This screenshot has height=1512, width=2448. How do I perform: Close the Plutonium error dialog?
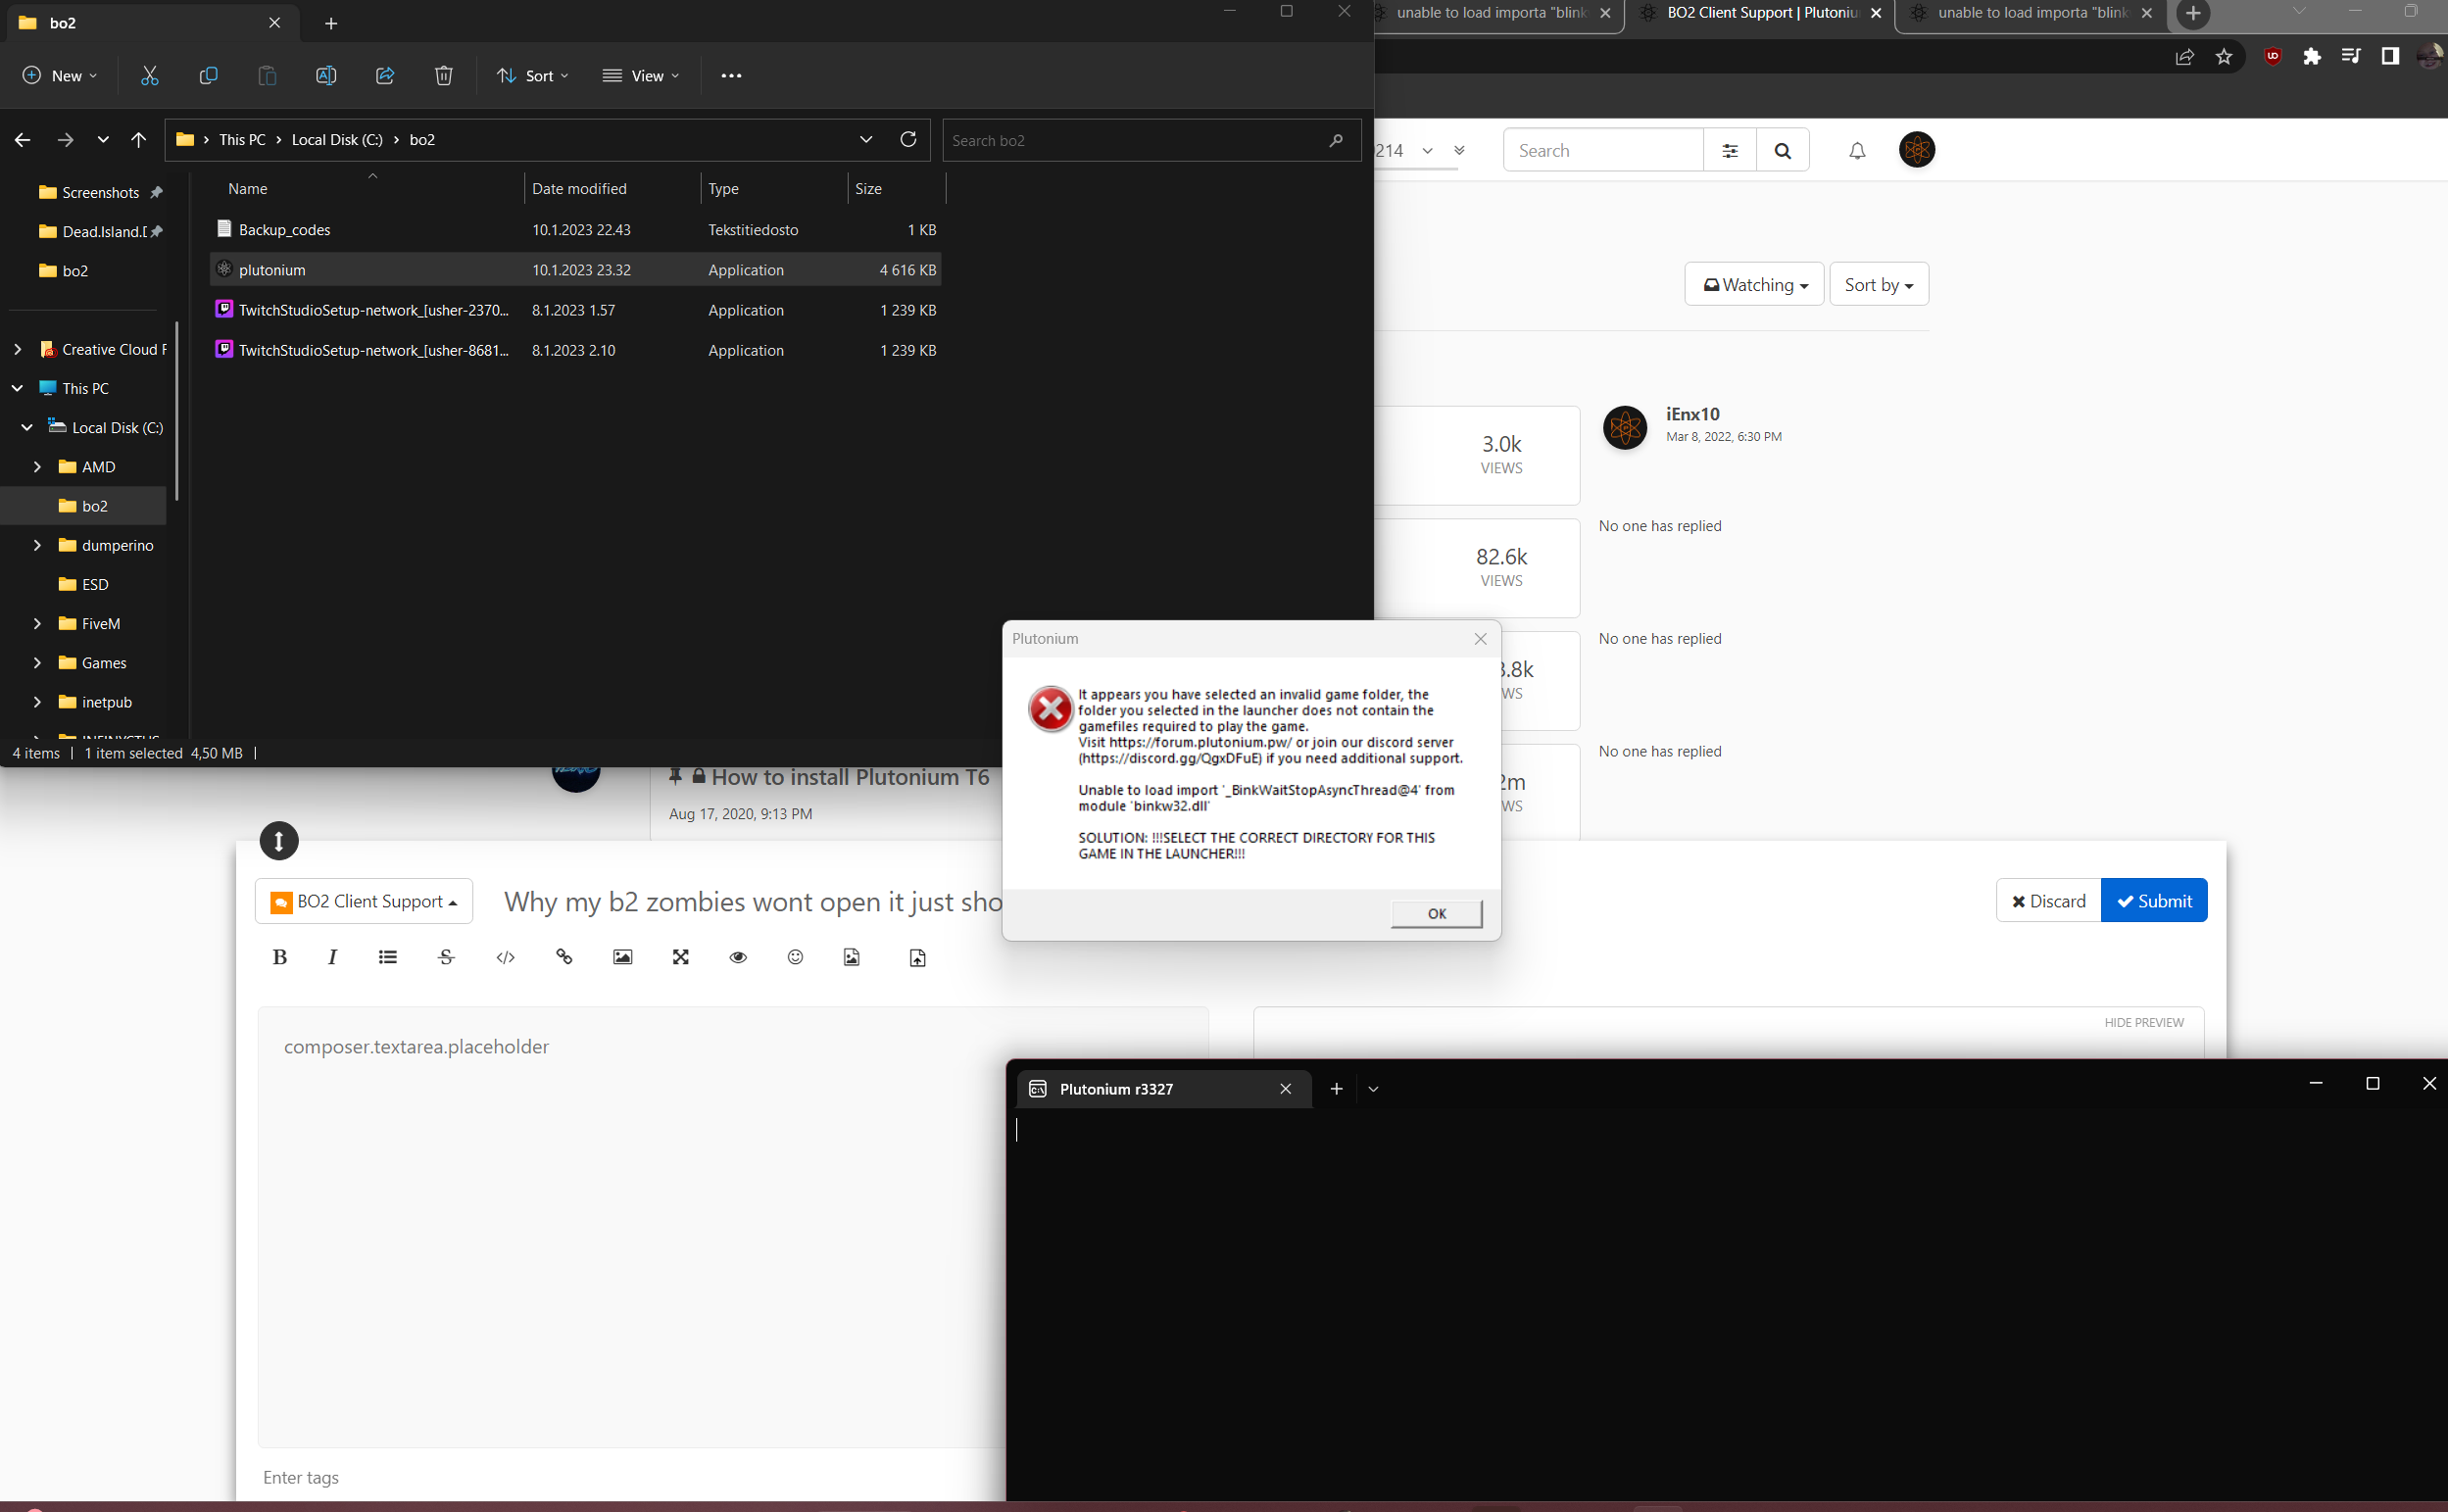tap(1480, 639)
